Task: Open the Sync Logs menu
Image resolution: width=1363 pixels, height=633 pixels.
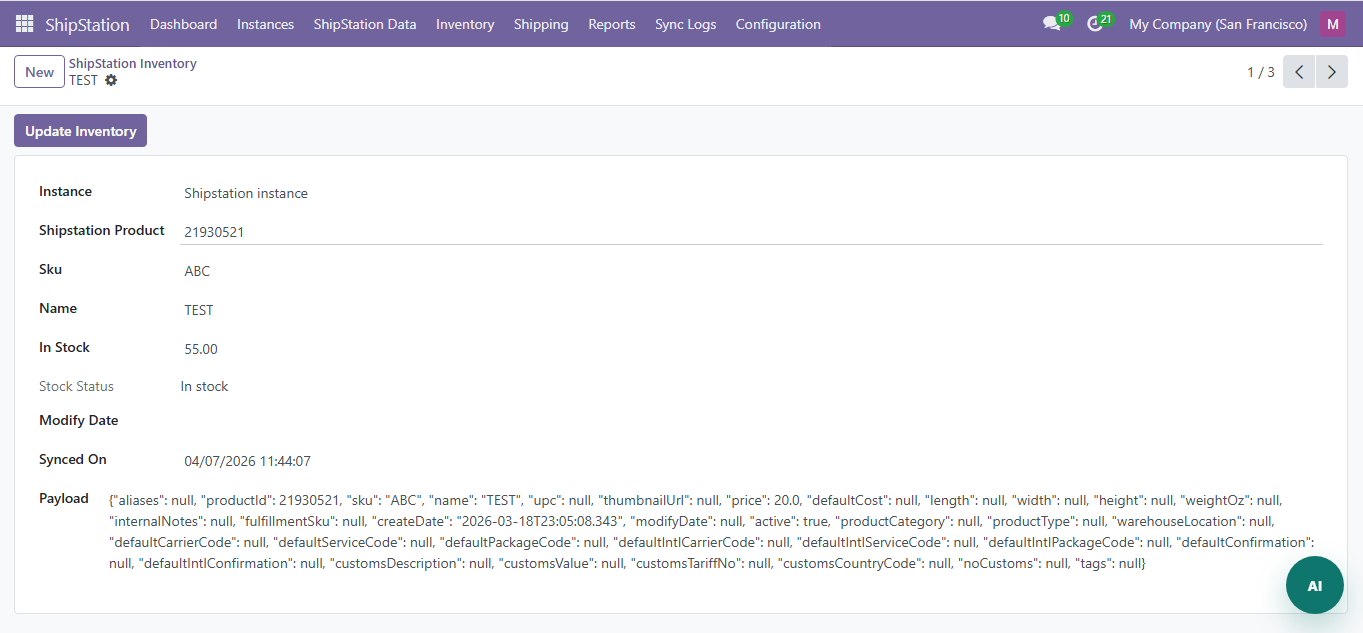Action: pyautogui.click(x=685, y=24)
